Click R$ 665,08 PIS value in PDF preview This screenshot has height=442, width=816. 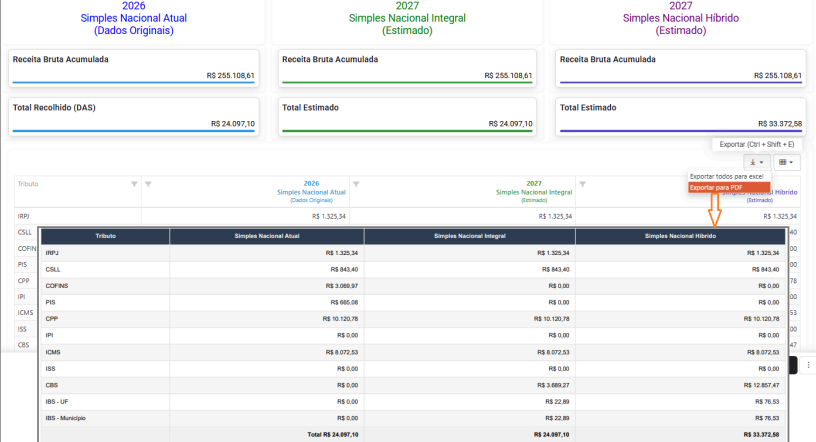tap(344, 302)
